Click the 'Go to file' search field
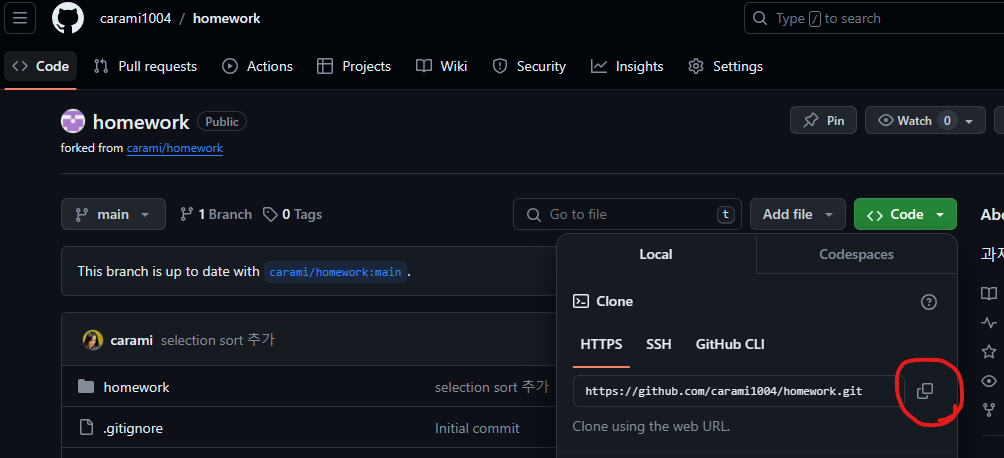 point(628,215)
